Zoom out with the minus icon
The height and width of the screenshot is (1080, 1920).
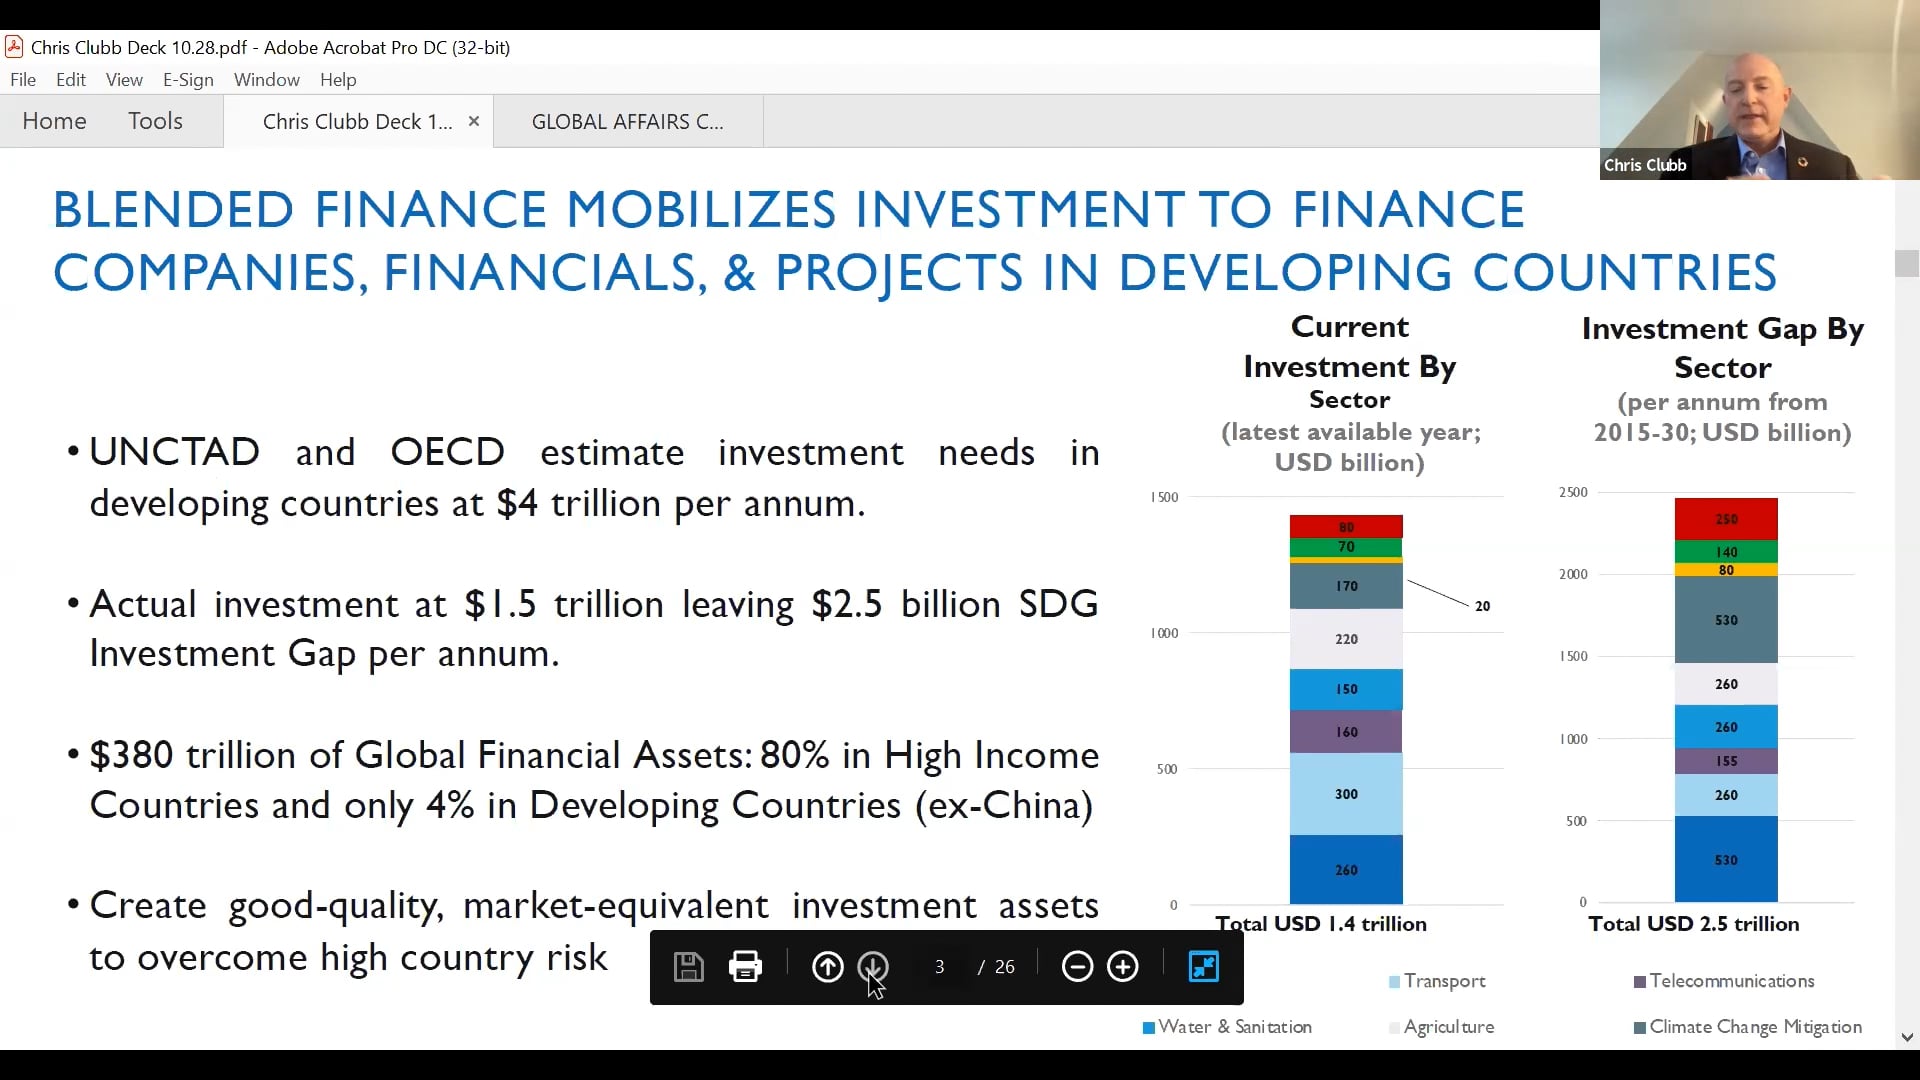coord(1077,966)
